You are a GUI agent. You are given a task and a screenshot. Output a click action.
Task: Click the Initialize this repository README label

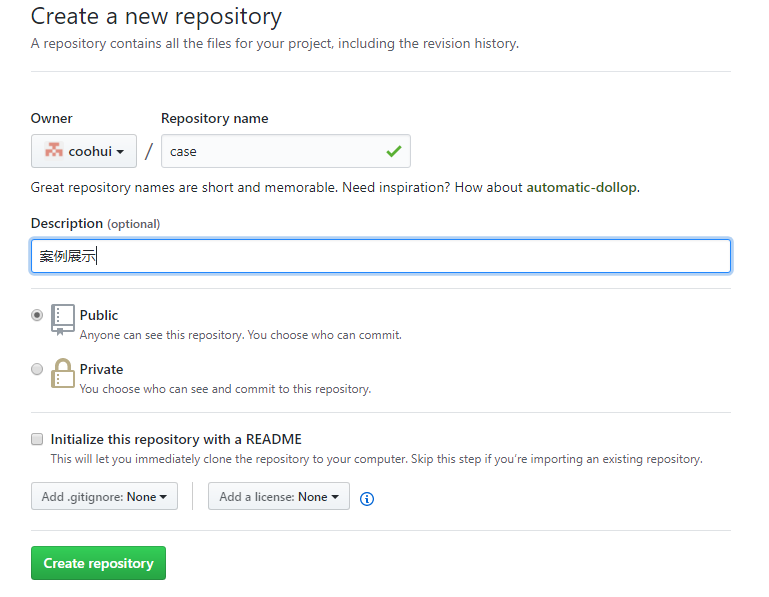pos(176,439)
